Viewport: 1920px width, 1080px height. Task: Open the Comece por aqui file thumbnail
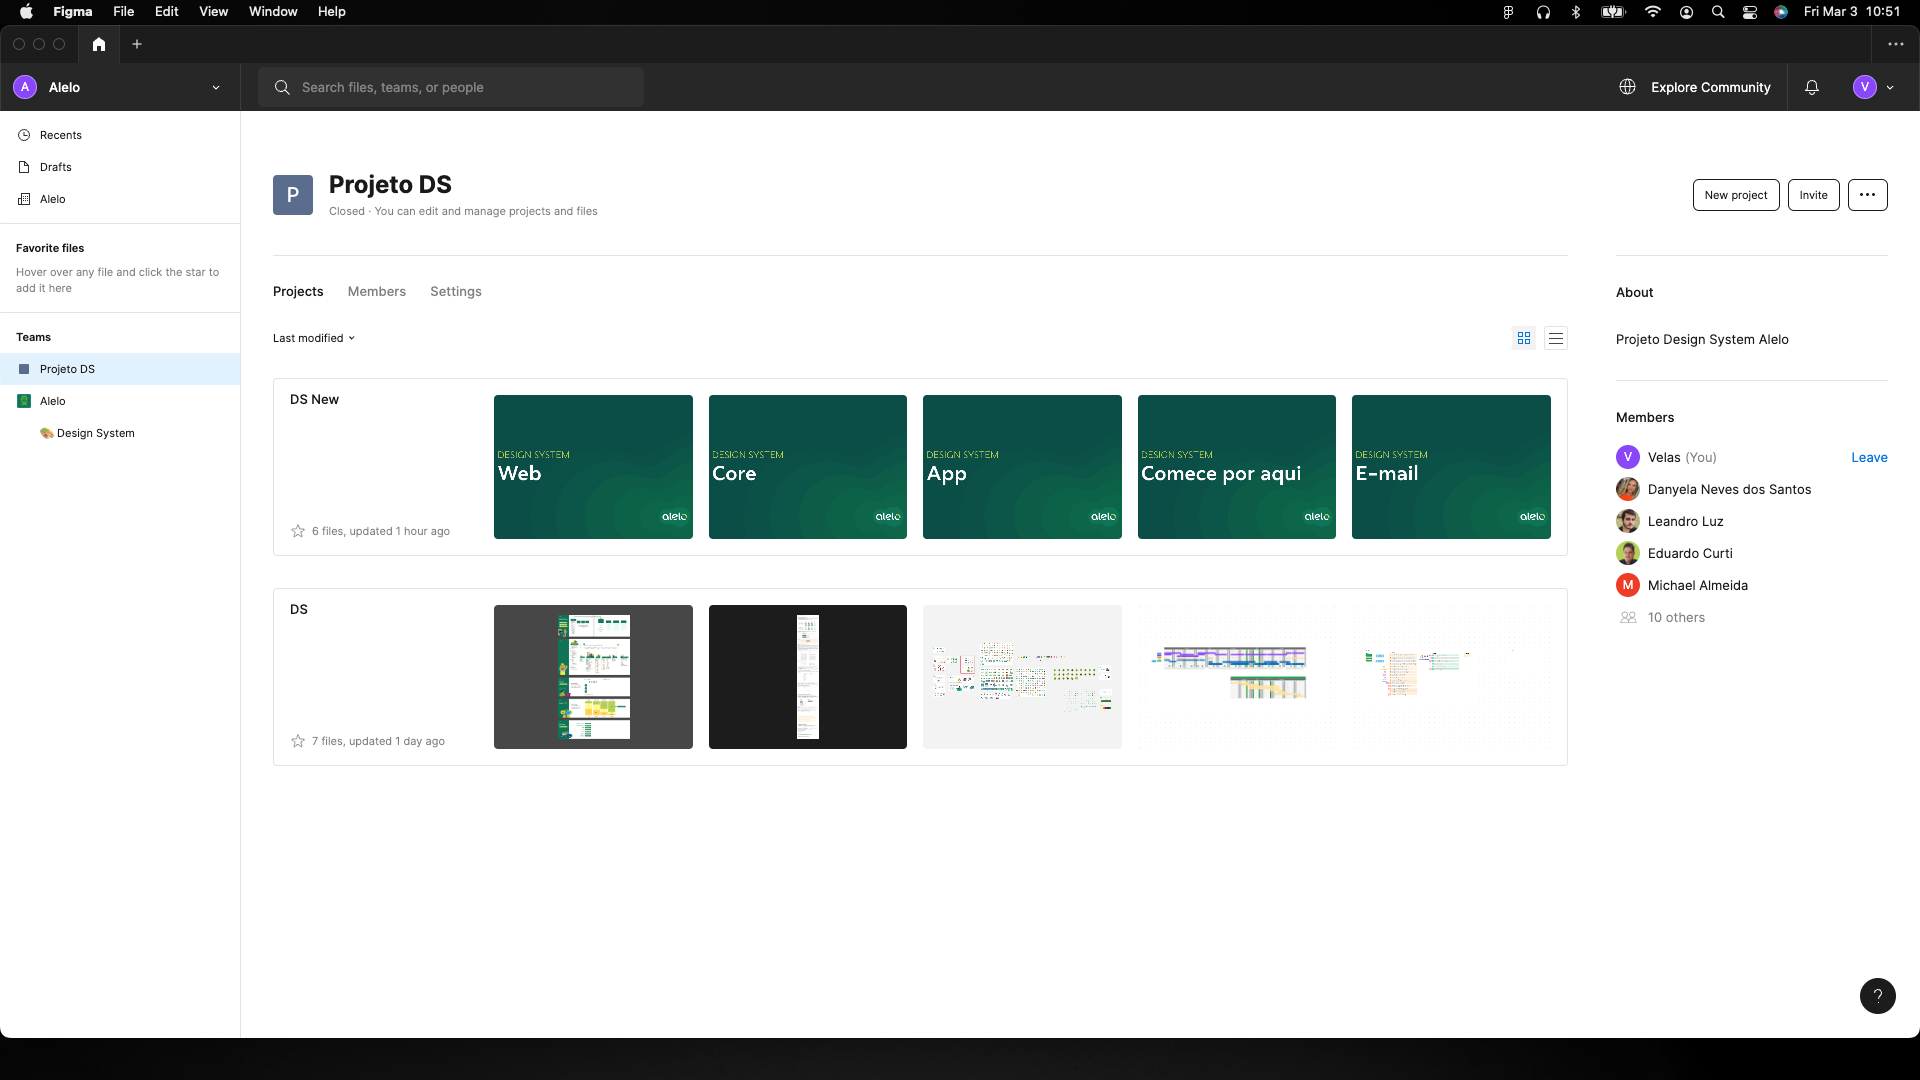click(1236, 467)
